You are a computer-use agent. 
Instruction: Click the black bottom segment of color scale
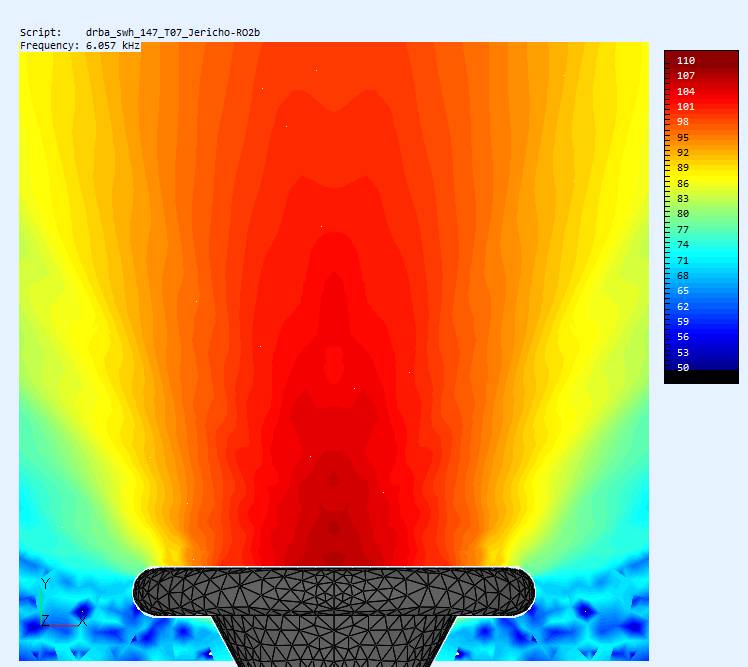click(701, 377)
